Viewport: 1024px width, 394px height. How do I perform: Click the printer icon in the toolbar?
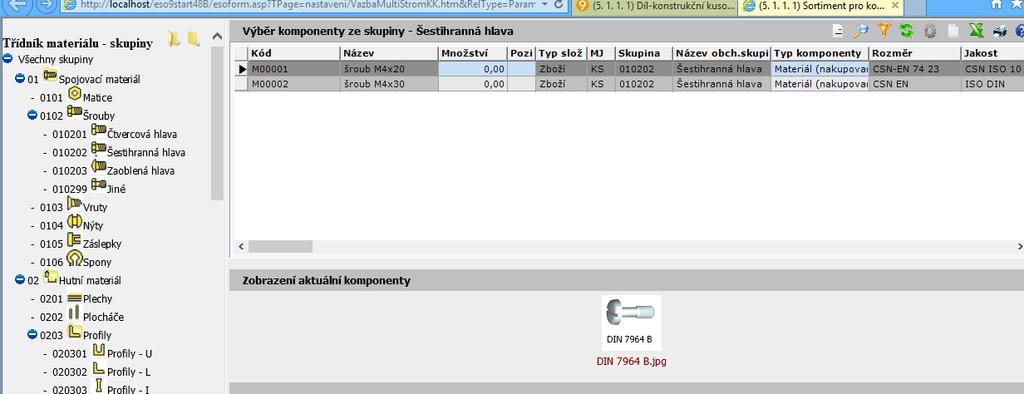999,31
